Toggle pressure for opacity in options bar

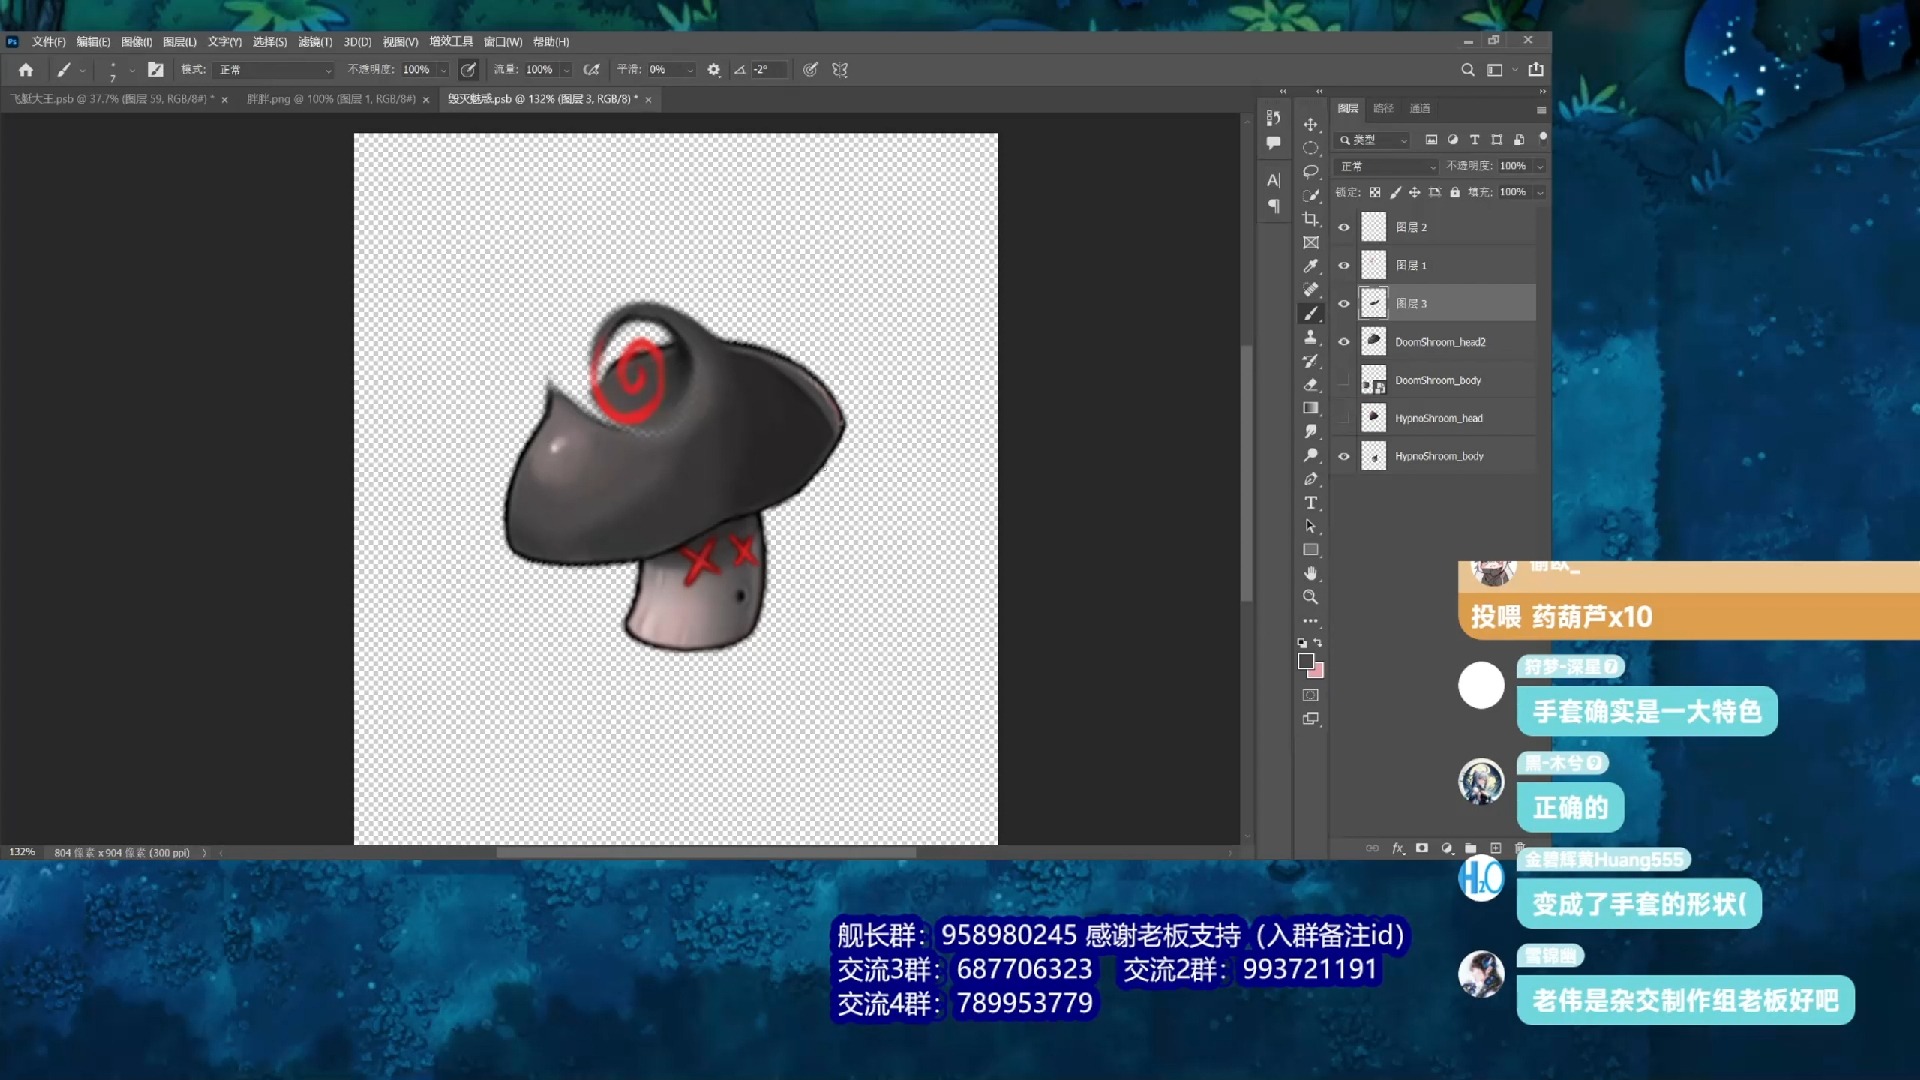click(x=468, y=70)
